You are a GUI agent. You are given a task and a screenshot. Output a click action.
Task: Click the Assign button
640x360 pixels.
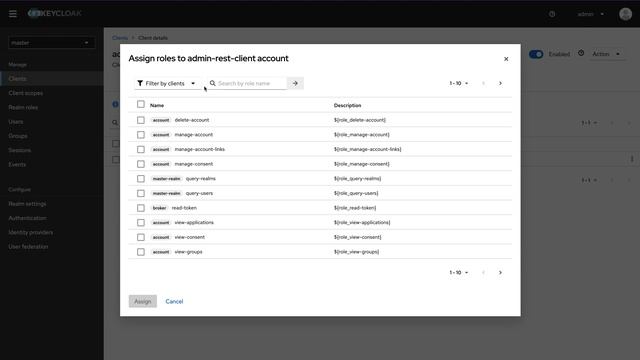tap(143, 301)
